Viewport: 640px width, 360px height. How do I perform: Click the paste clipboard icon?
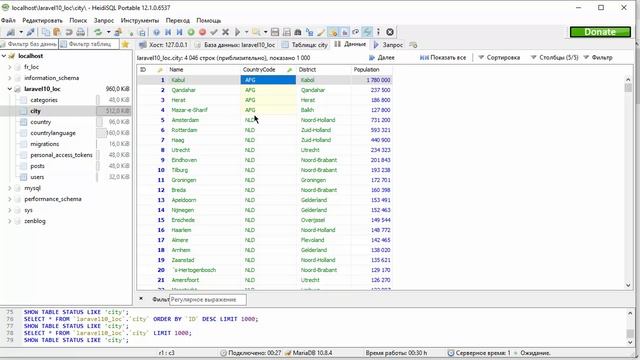pyautogui.click(x=57, y=32)
